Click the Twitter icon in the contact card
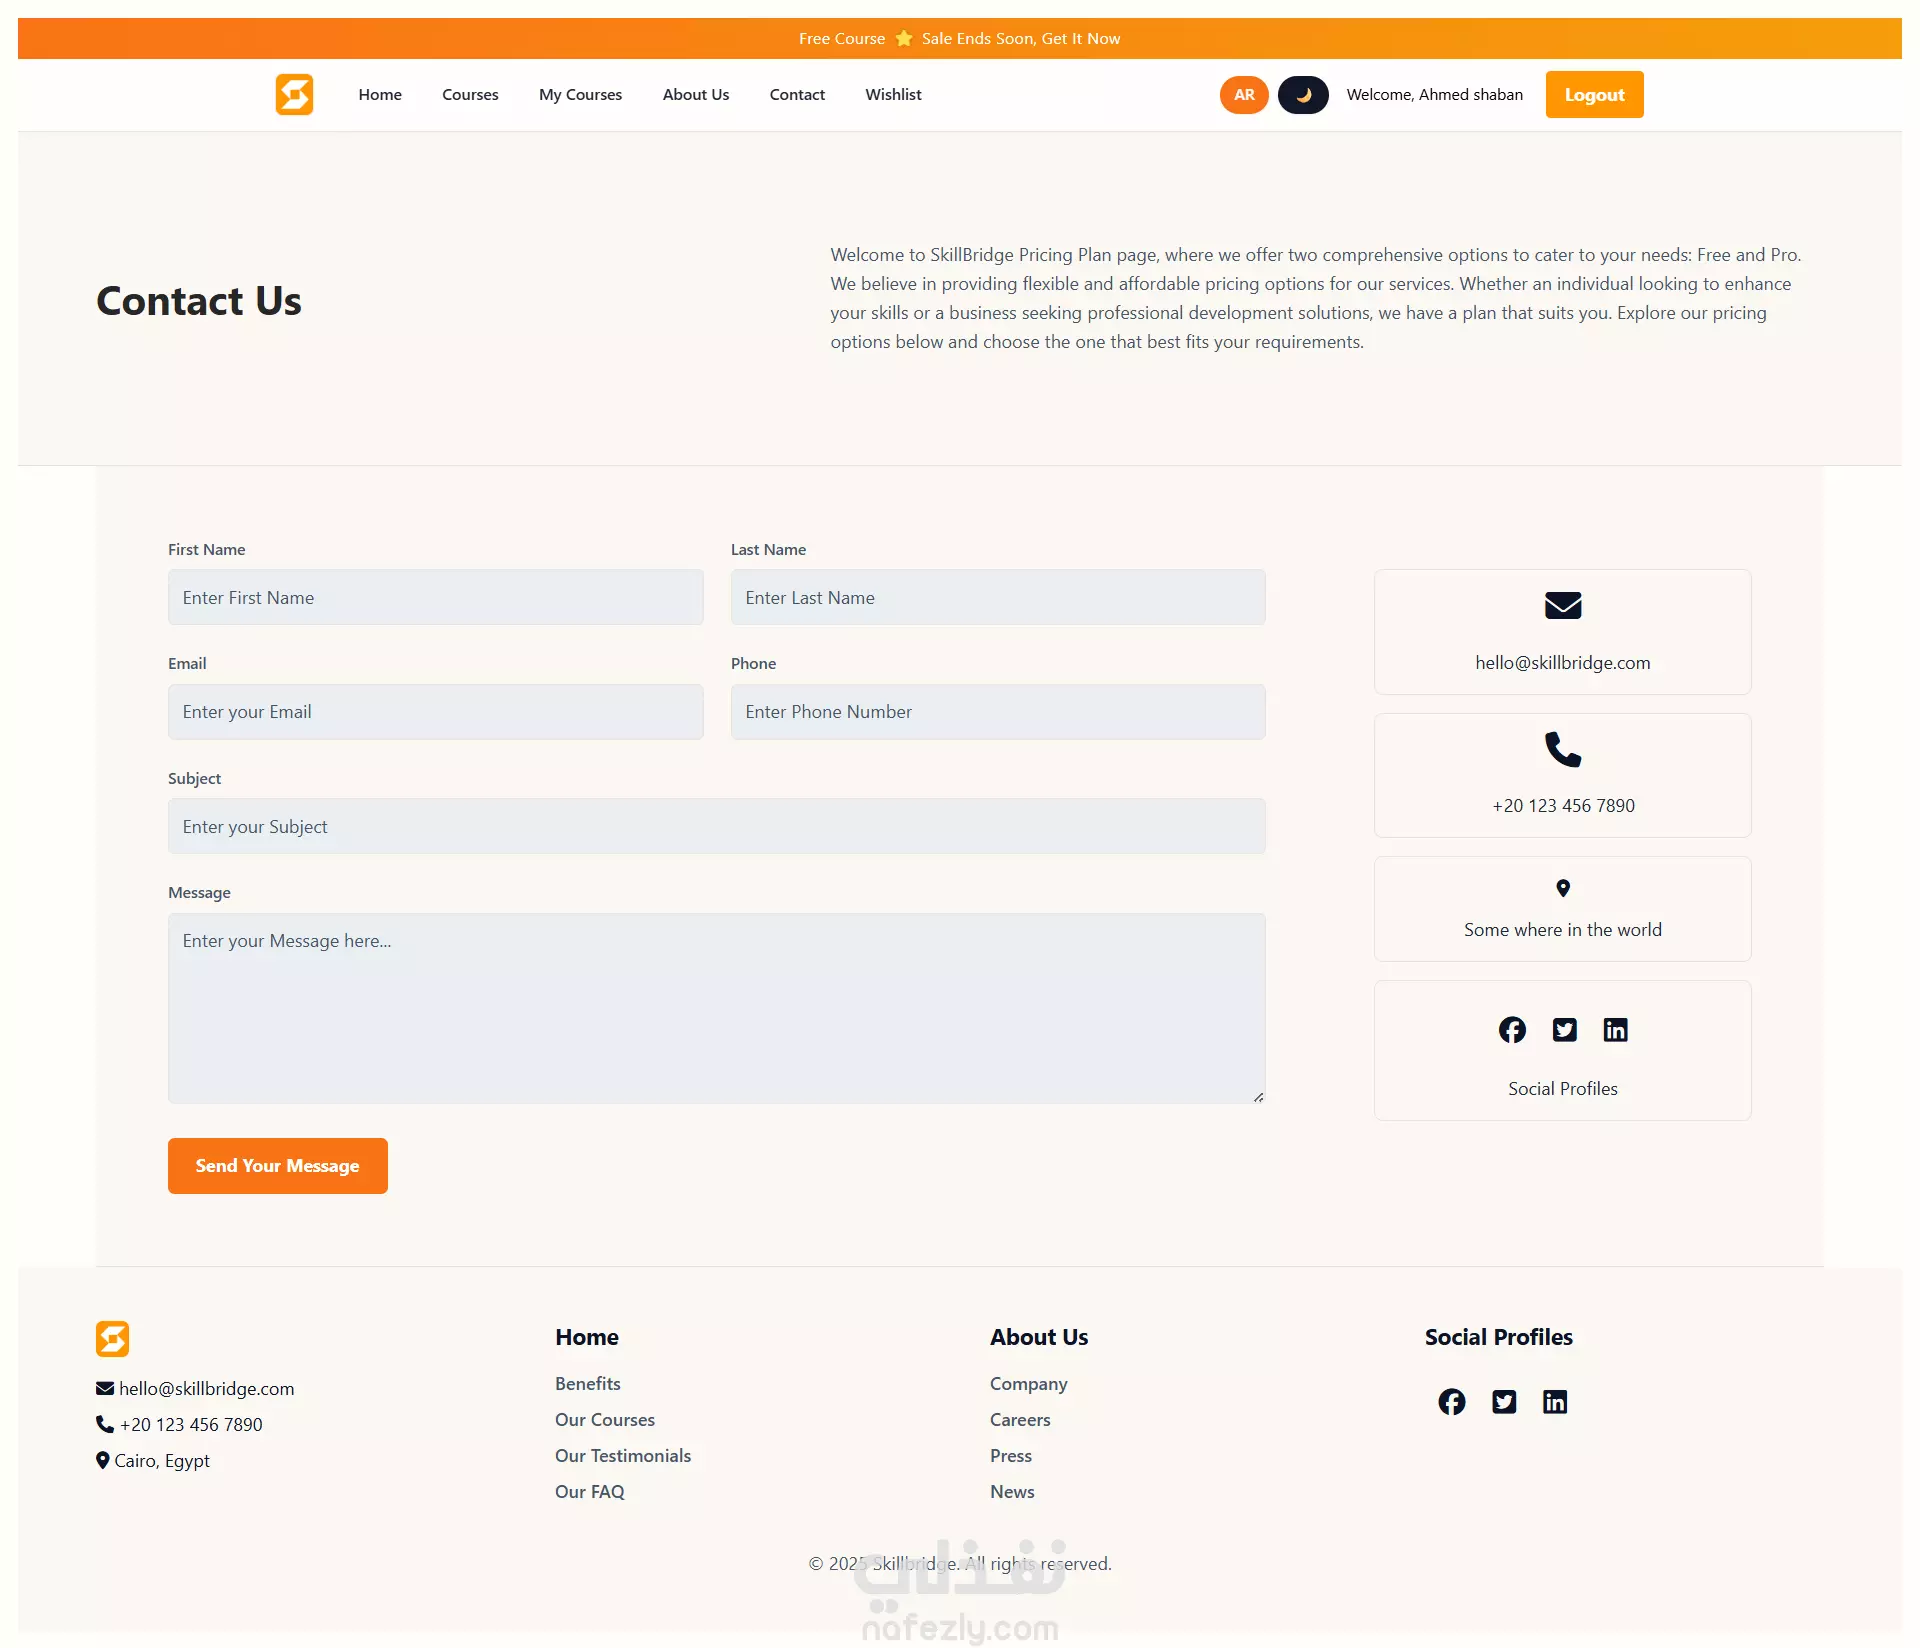This screenshot has width=1920, height=1648. point(1564,1030)
